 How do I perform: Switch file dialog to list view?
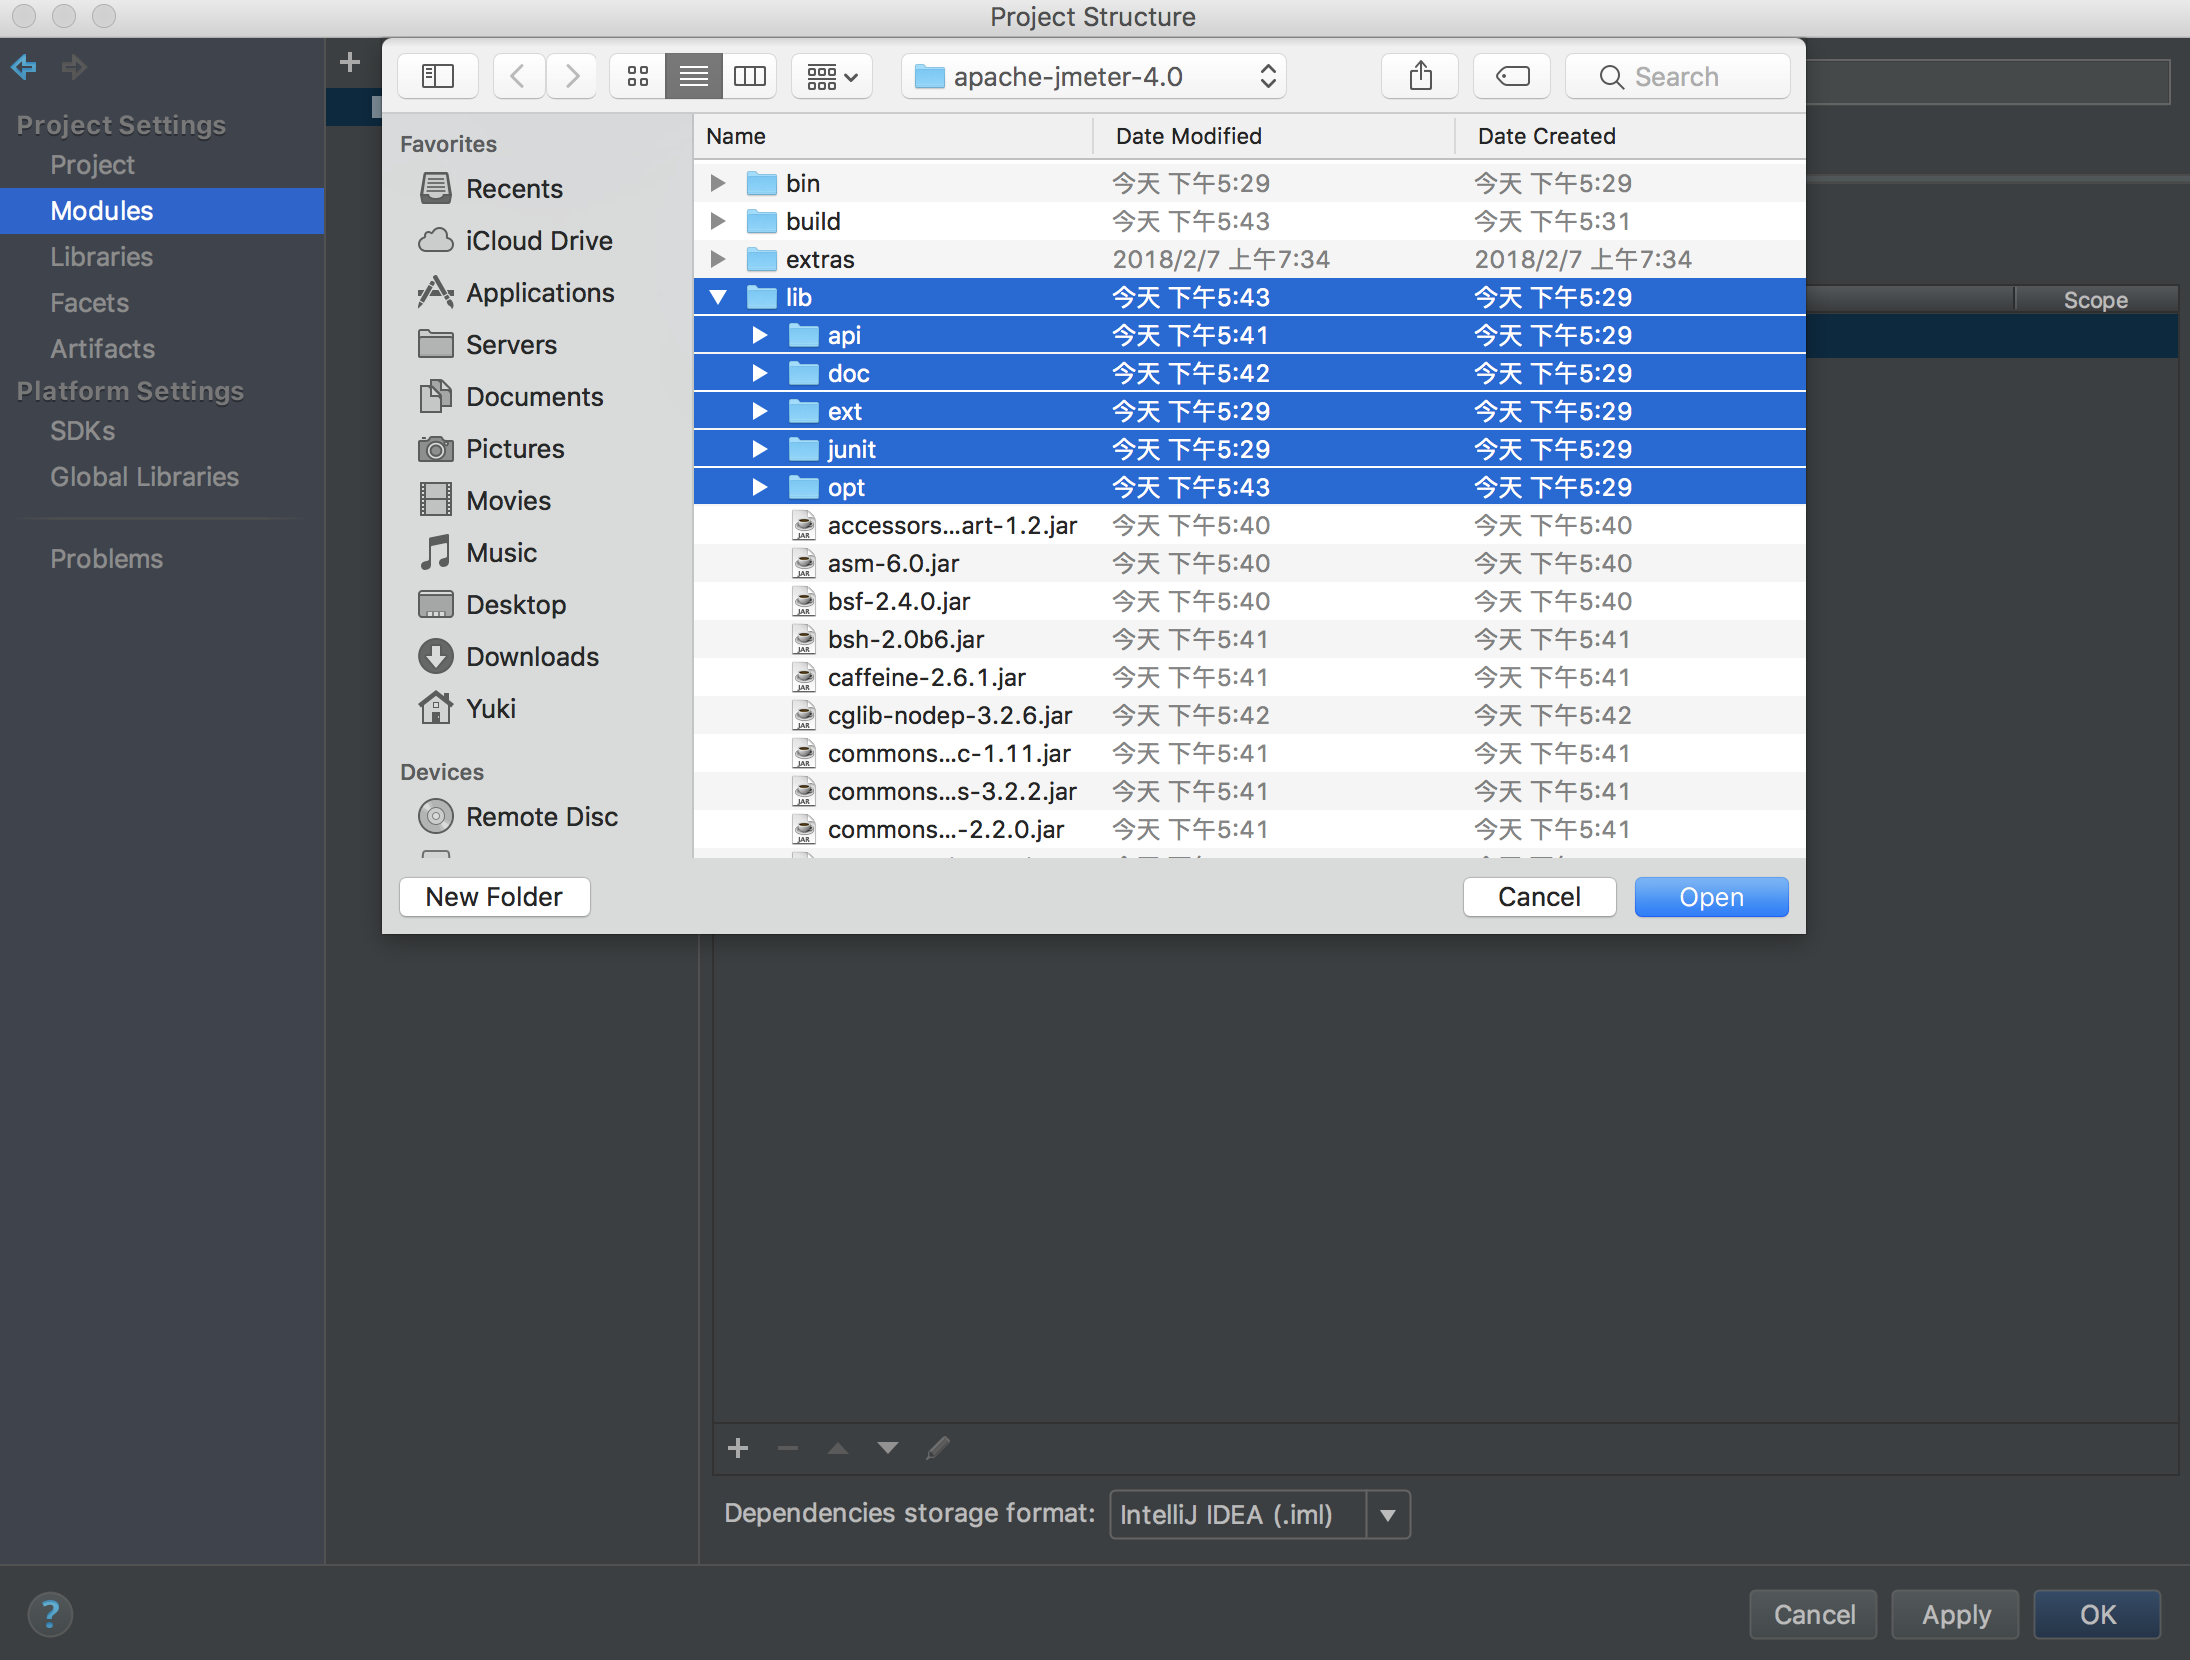pyautogui.click(x=694, y=76)
